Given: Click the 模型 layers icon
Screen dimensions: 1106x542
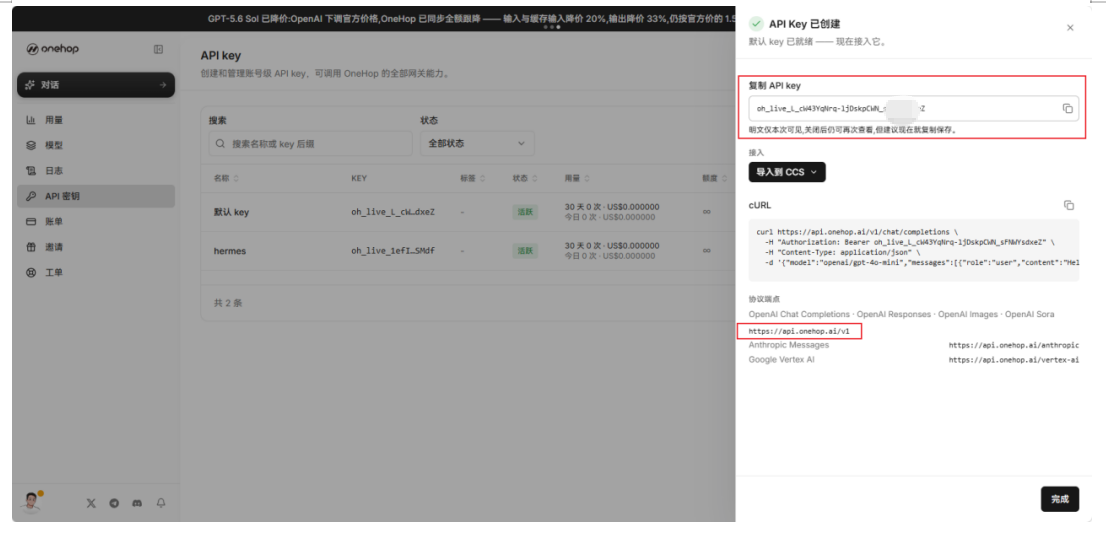Looking at the screenshot, I should click(31, 145).
